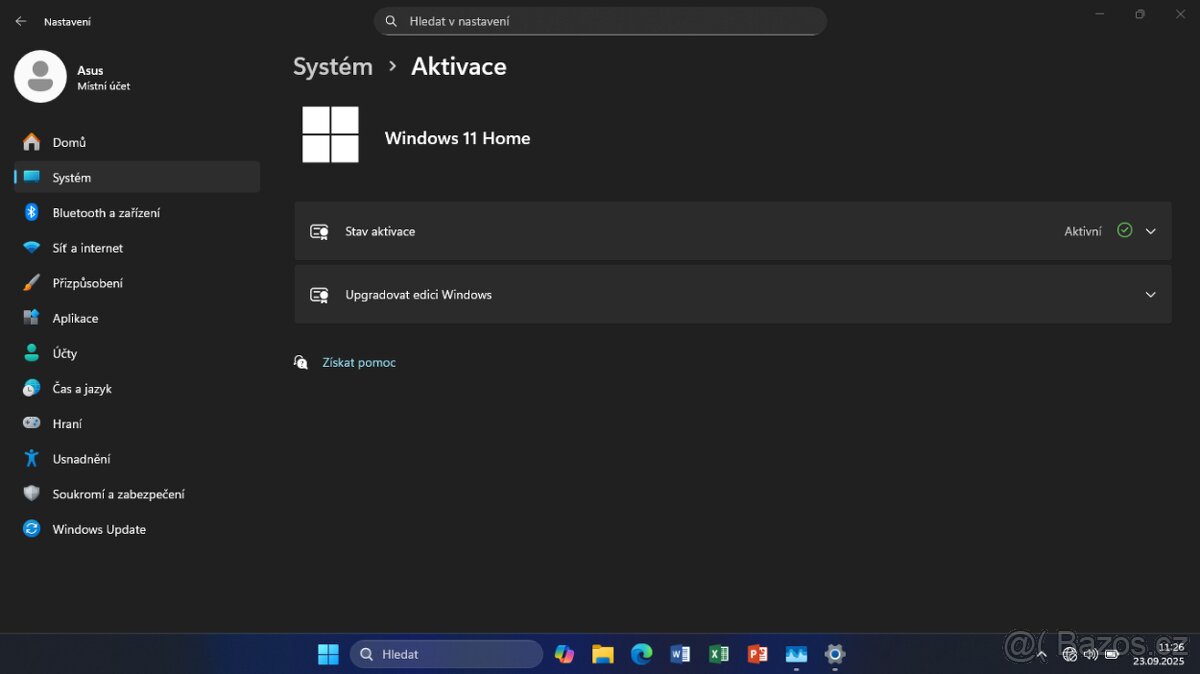Screen dimensions: 1200x674
Task: Launch Excel from the taskbar
Action: coord(719,653)
